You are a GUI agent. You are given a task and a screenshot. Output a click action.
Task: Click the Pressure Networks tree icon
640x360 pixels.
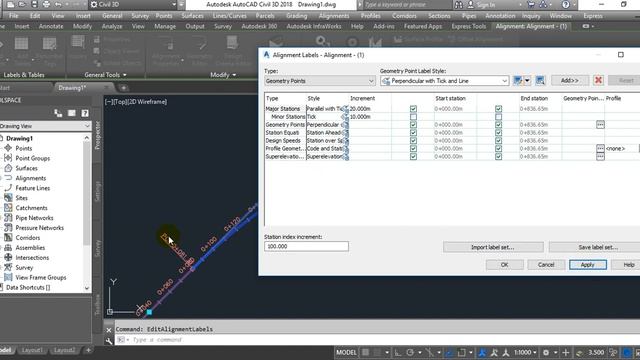point(8,227)
